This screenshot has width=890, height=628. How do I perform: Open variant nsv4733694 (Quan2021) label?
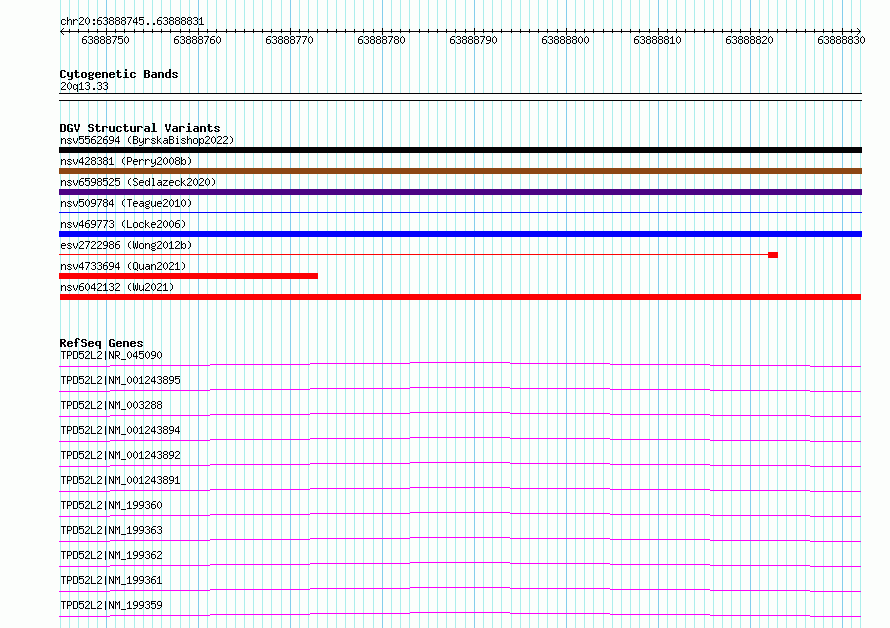click(123, 266)
